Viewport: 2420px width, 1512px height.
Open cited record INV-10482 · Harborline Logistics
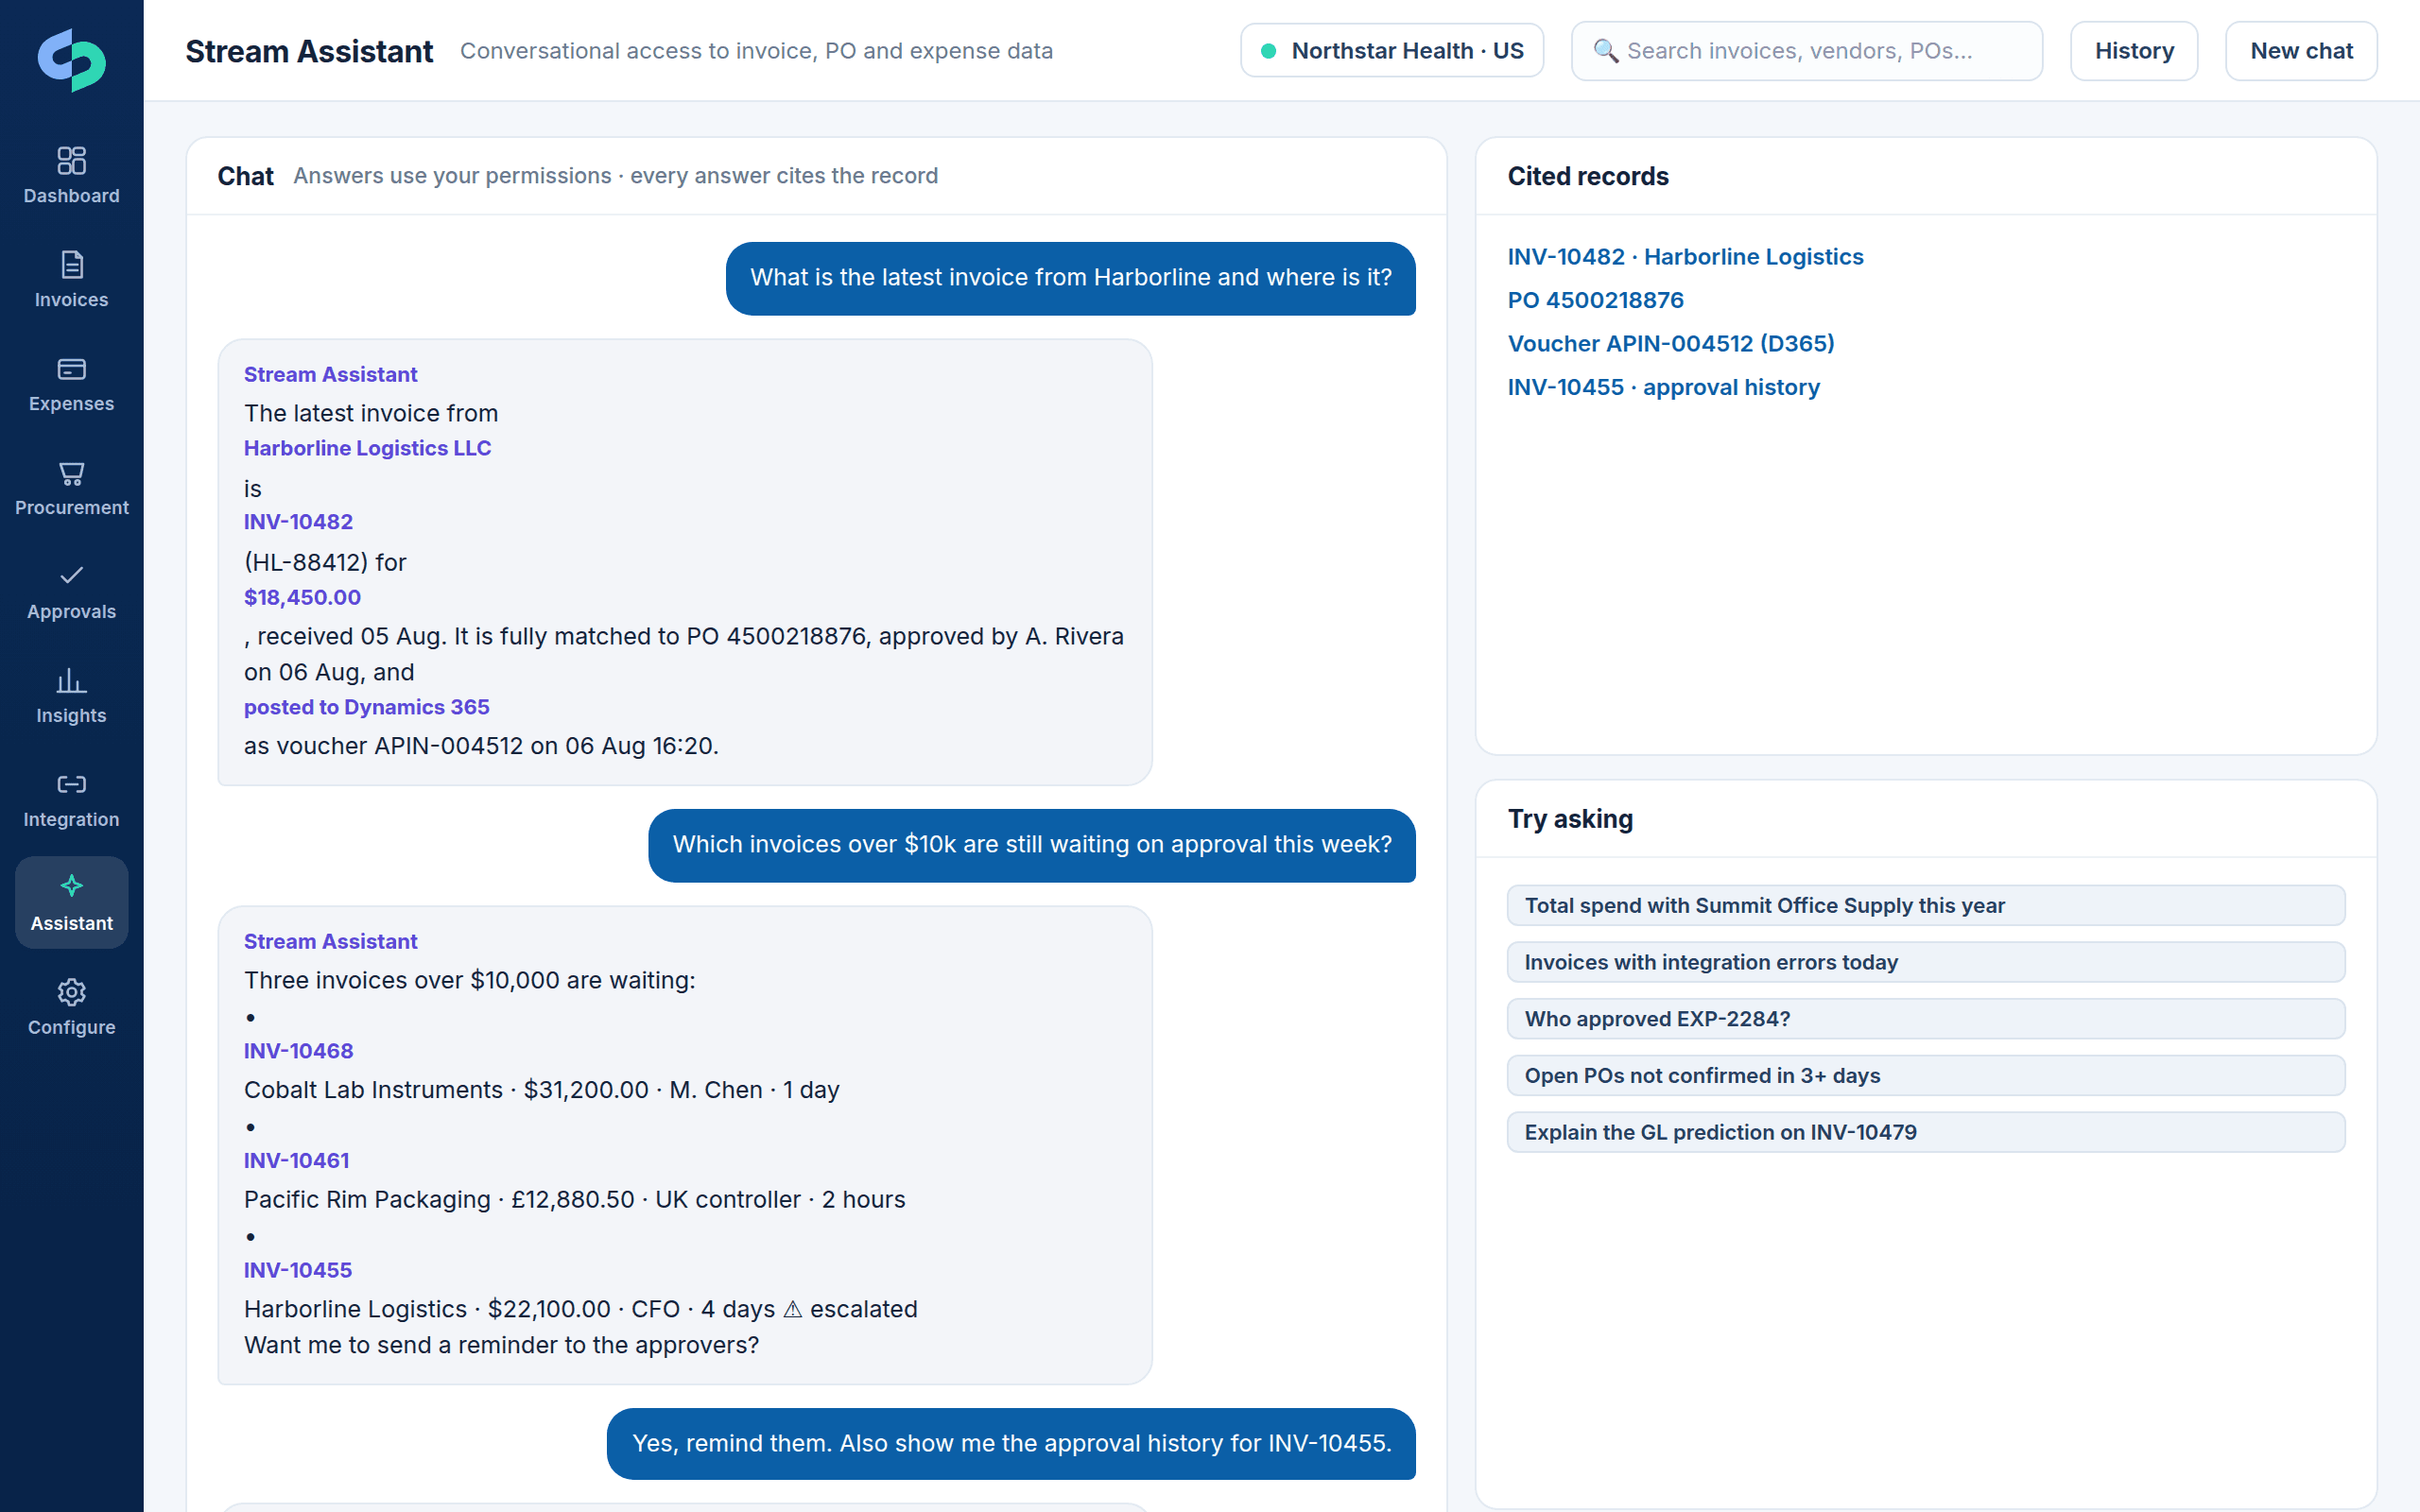(1685, 257)
